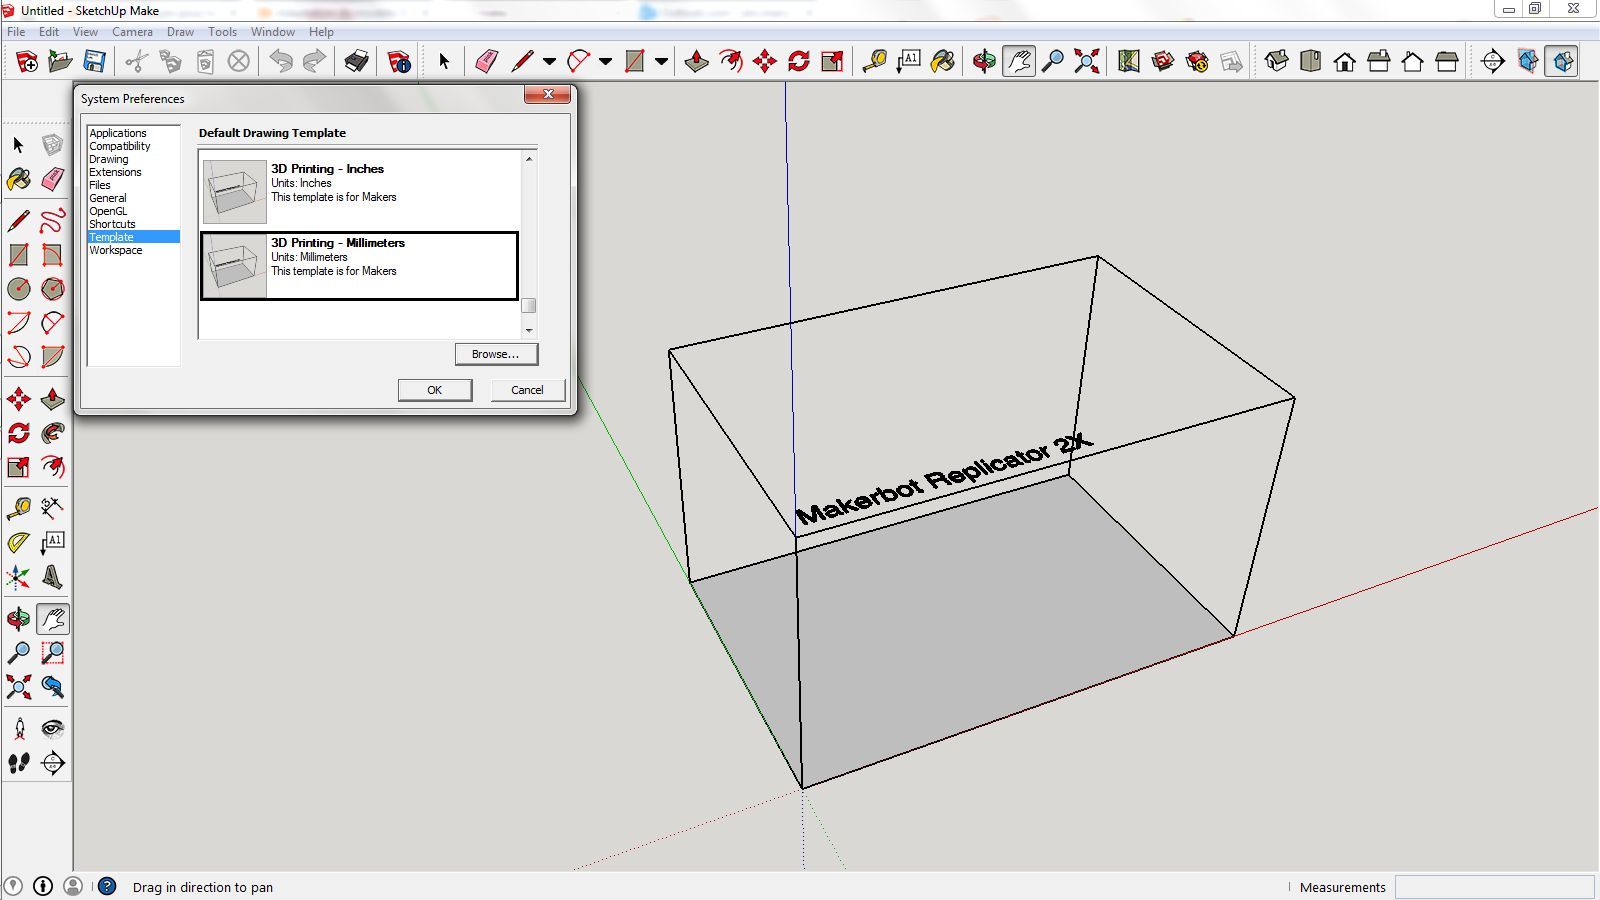Select Polygon tool in left tool palette
This screenshot has height=900, width=1600.
pos(53,289)
